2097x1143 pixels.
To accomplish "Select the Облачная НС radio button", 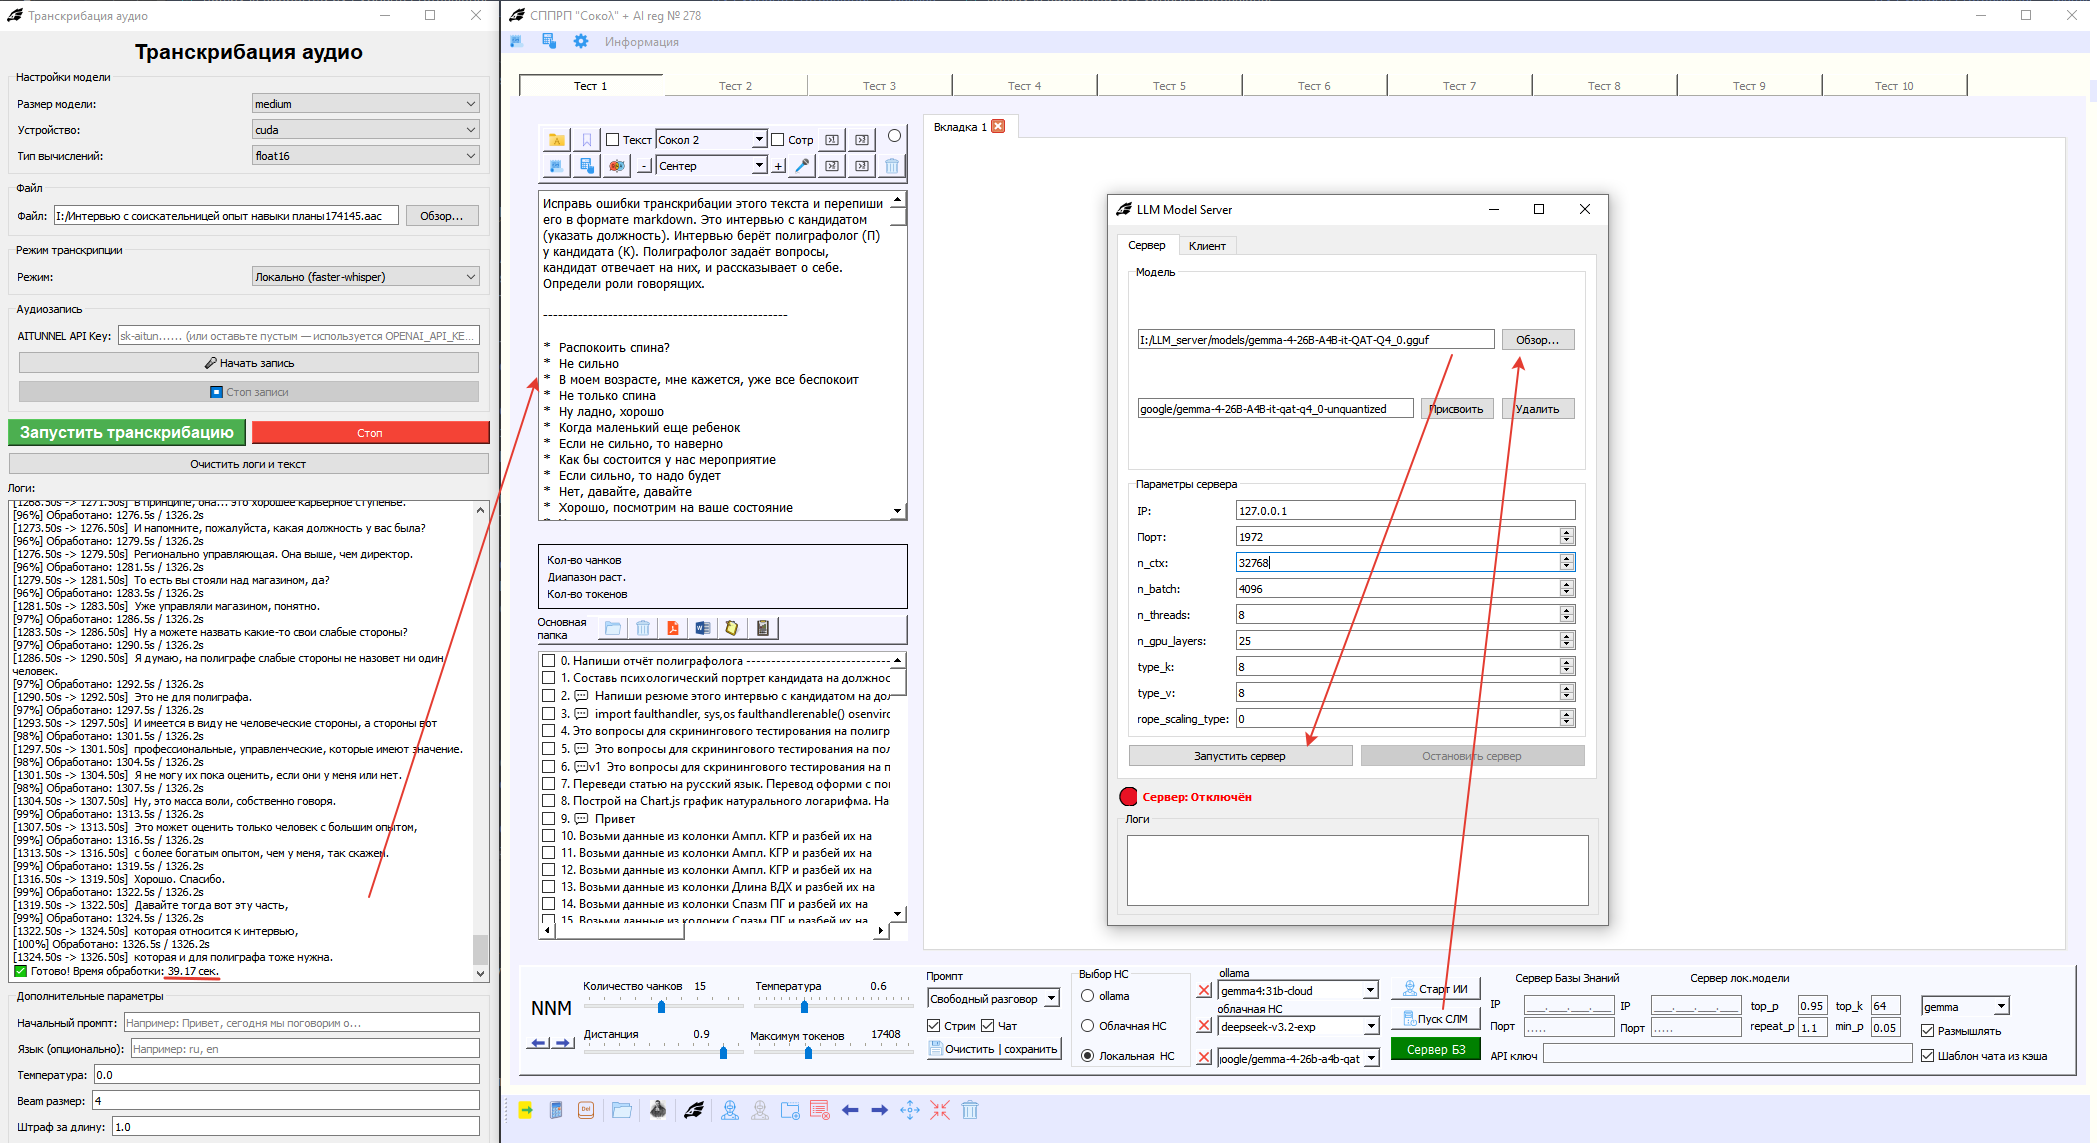I will (1088, 1026).
